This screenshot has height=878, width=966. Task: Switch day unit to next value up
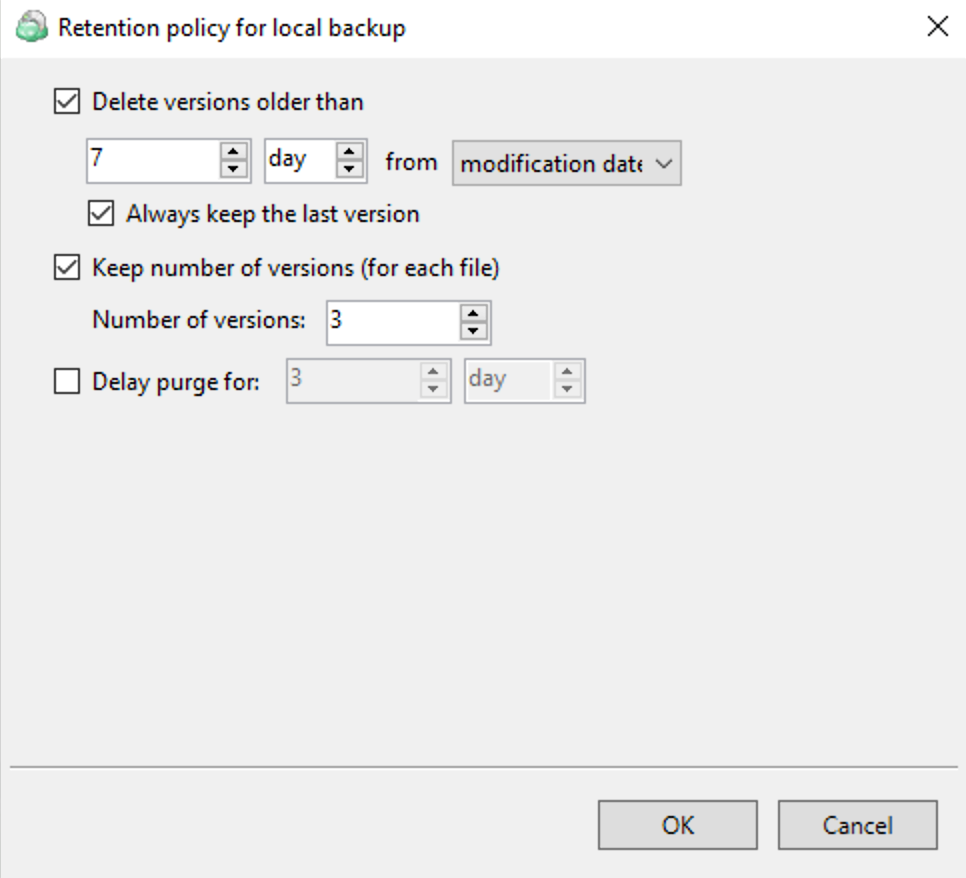pos(349,153)
